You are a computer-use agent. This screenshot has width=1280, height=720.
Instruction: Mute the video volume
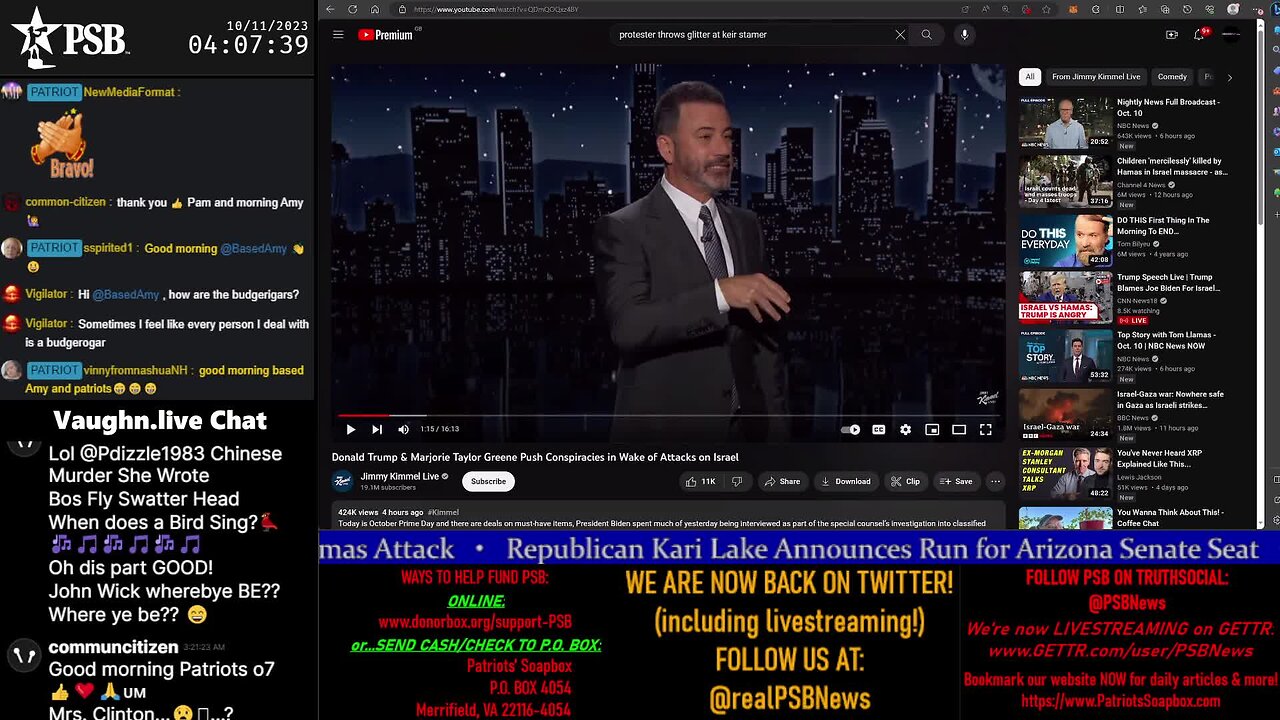(x=403, y=429)
